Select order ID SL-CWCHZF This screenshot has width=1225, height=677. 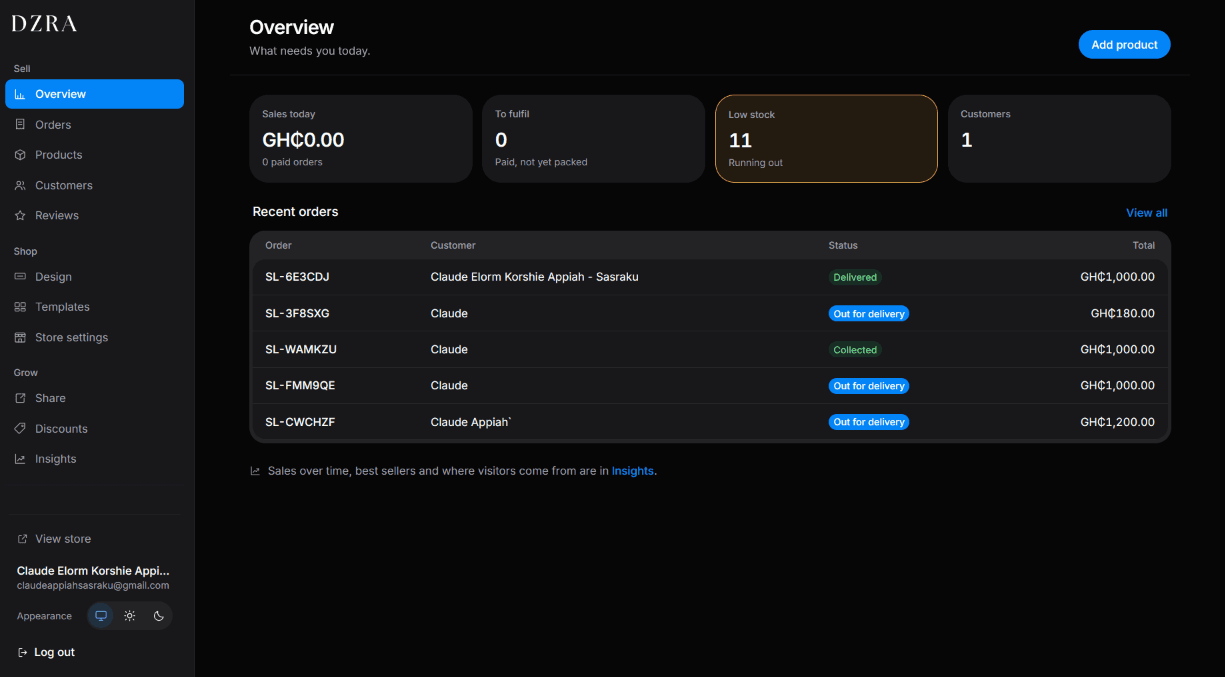click(x=300, y=422)
